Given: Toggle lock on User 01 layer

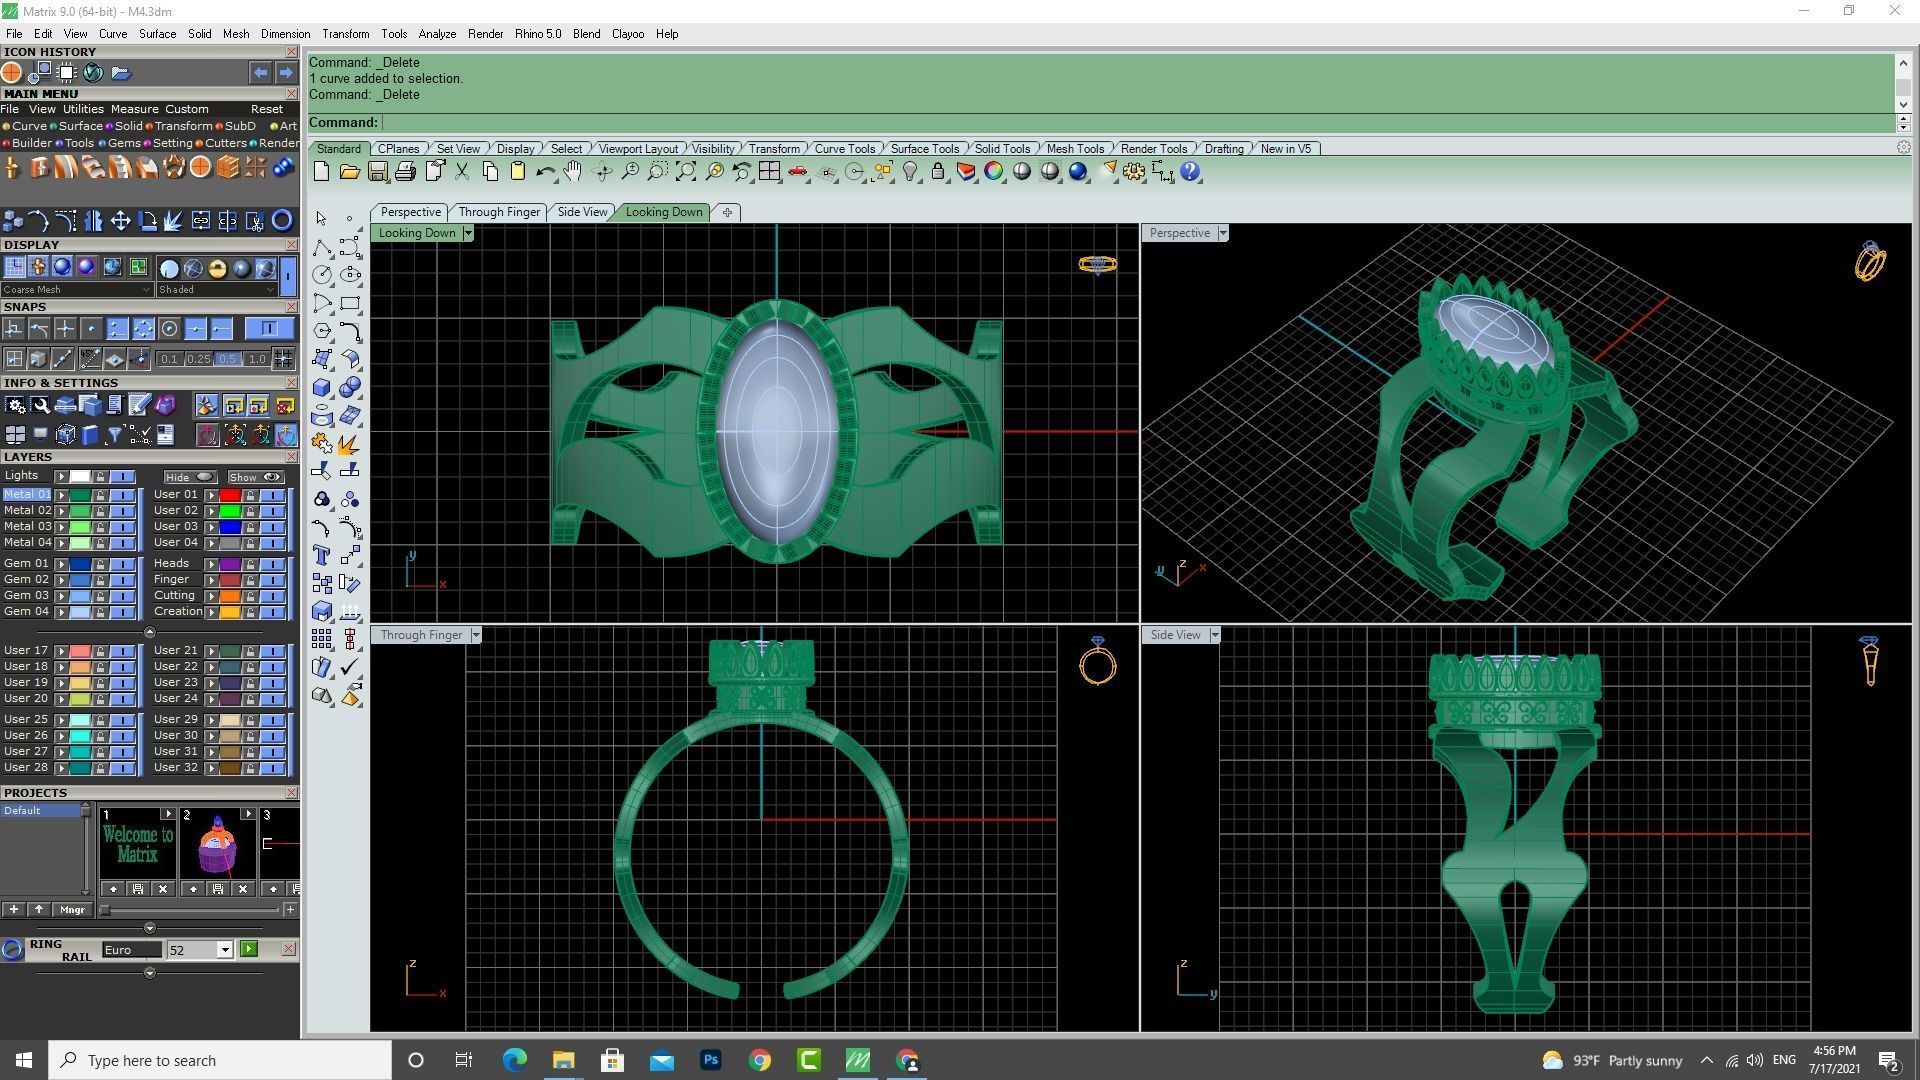Looking at the screenshot, I should (x=250, y=495).
